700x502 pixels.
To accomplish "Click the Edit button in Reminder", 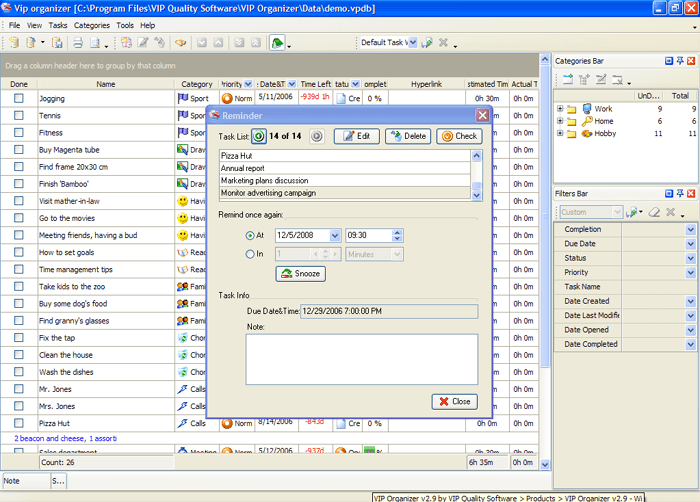I will click(357, 136).
